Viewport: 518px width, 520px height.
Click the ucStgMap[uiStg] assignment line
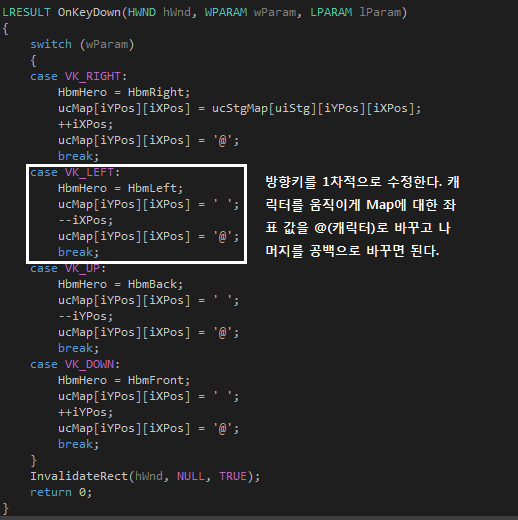click(239, 108)
